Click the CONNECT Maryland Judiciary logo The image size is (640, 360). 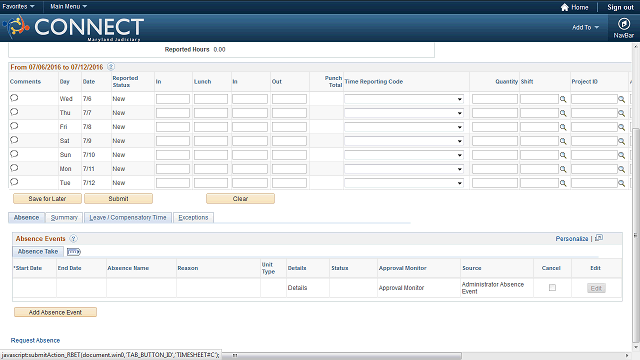73,28
